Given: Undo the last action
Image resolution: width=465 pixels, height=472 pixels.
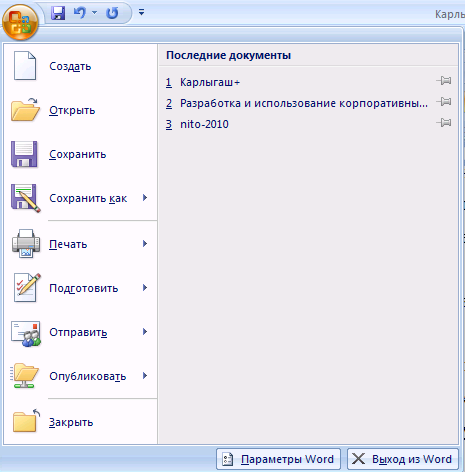Looking at the screenshot, I should click(80, 13).
